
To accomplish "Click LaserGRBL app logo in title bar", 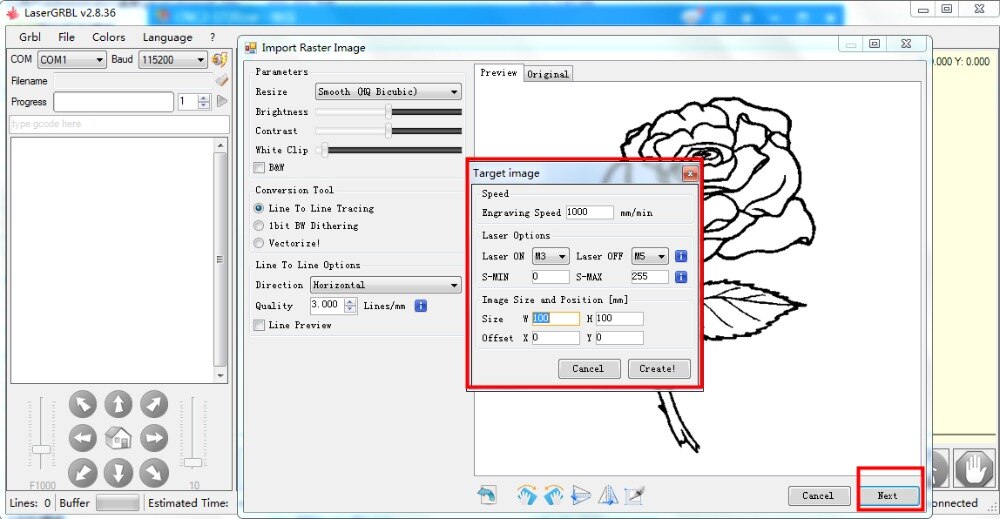I will 12,12.
